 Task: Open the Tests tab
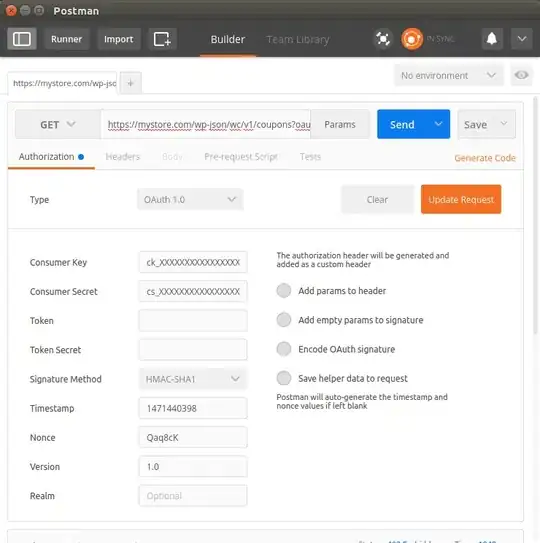310,157
